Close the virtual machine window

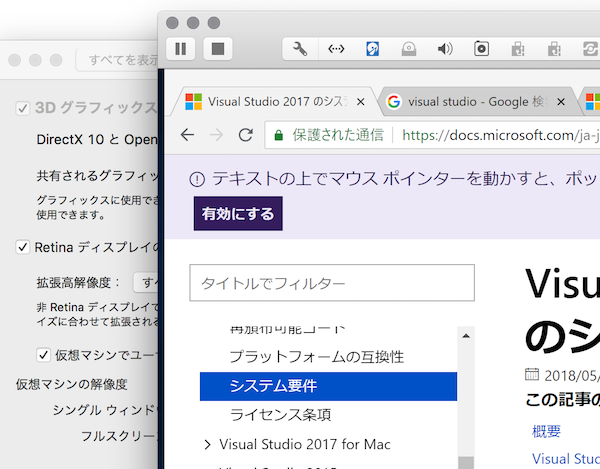click(x=172, y=23)
